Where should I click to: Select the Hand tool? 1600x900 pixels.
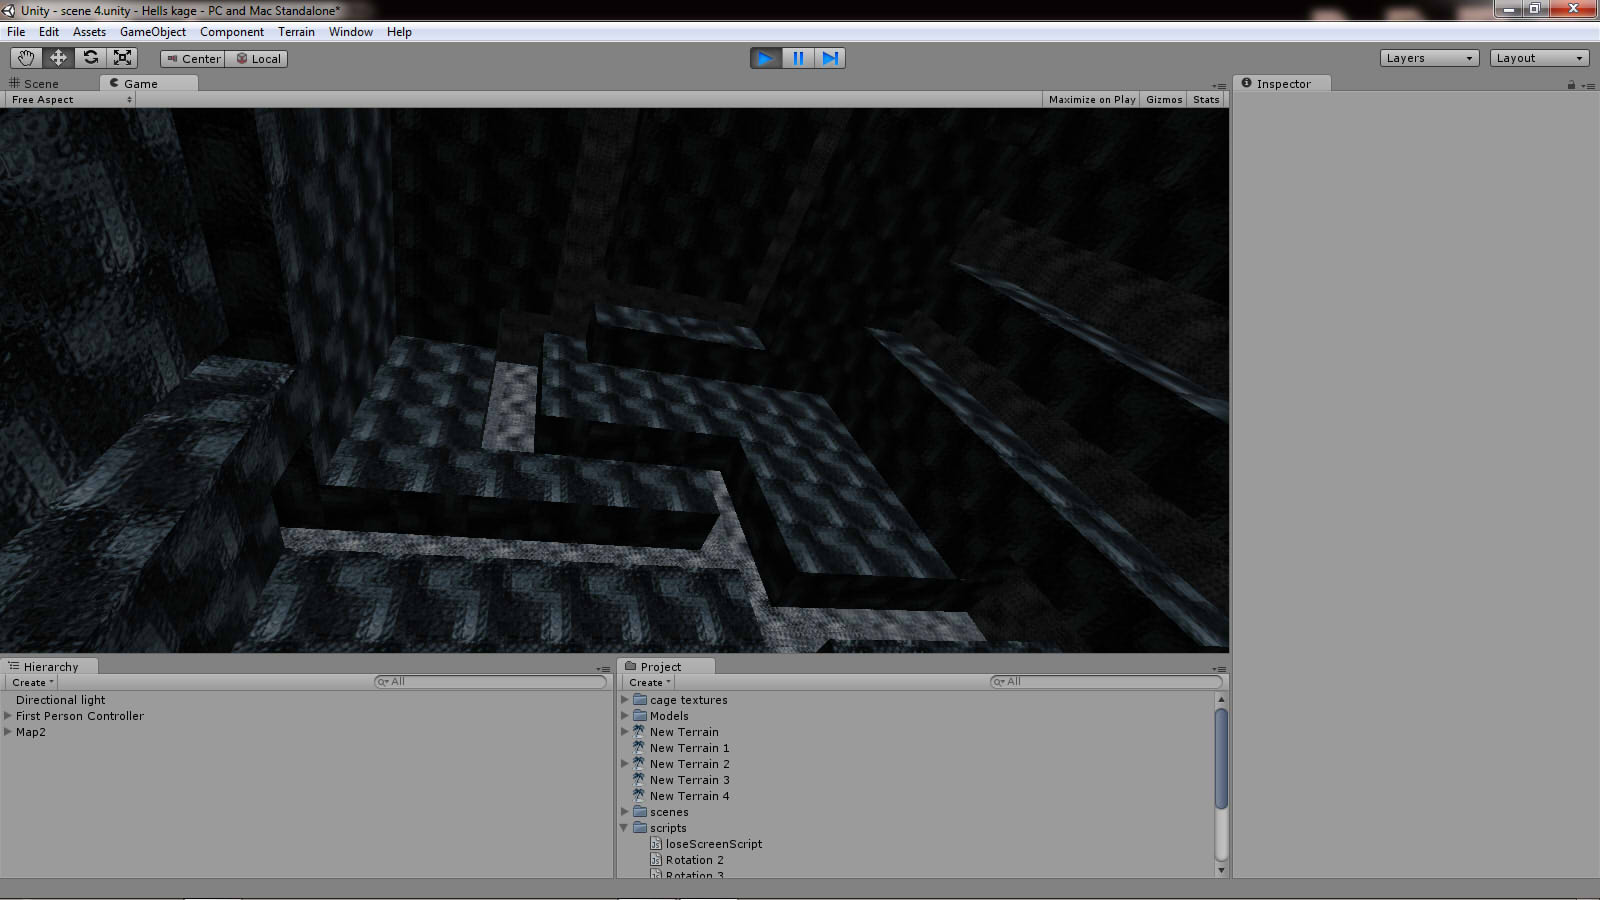point(26,58)
